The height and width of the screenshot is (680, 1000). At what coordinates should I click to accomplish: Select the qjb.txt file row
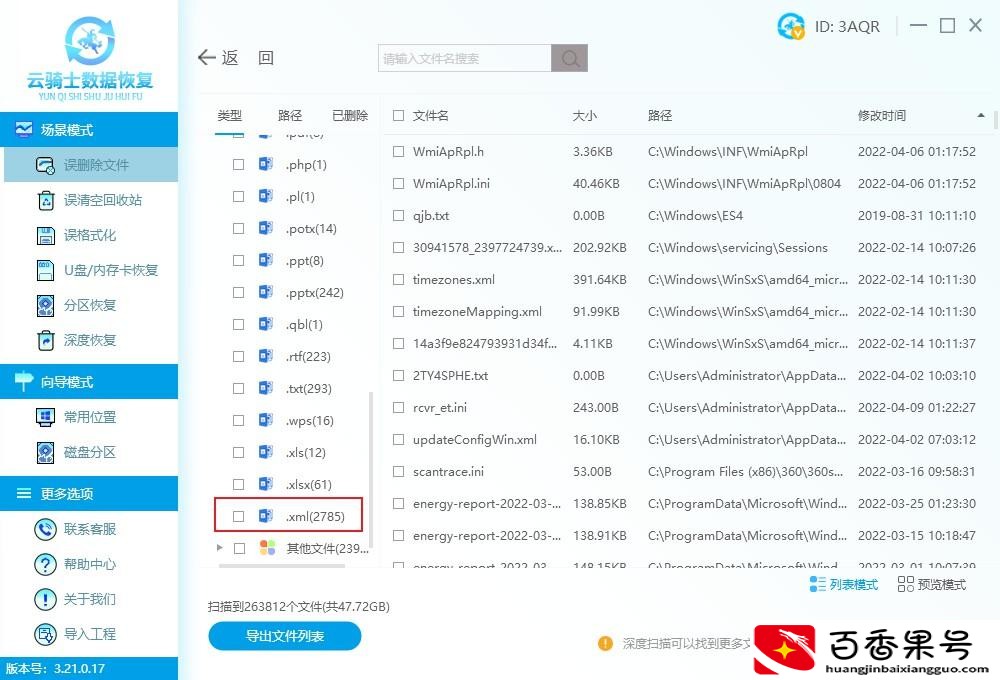click(x=684, y=216)
